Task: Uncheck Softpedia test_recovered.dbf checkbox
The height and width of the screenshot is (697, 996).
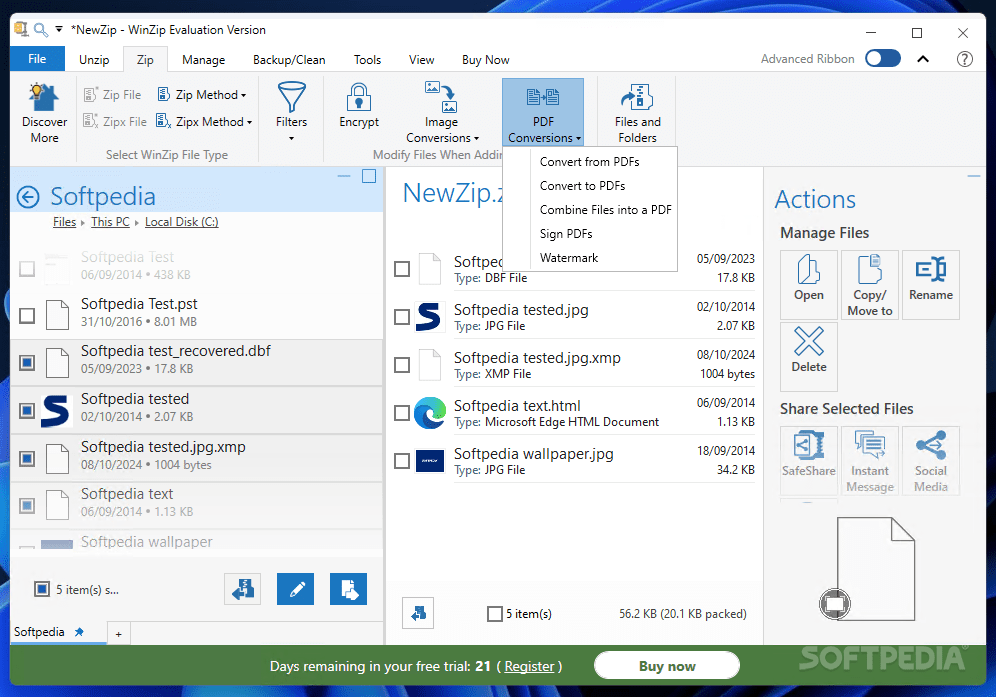Action: tap(27, 362)
